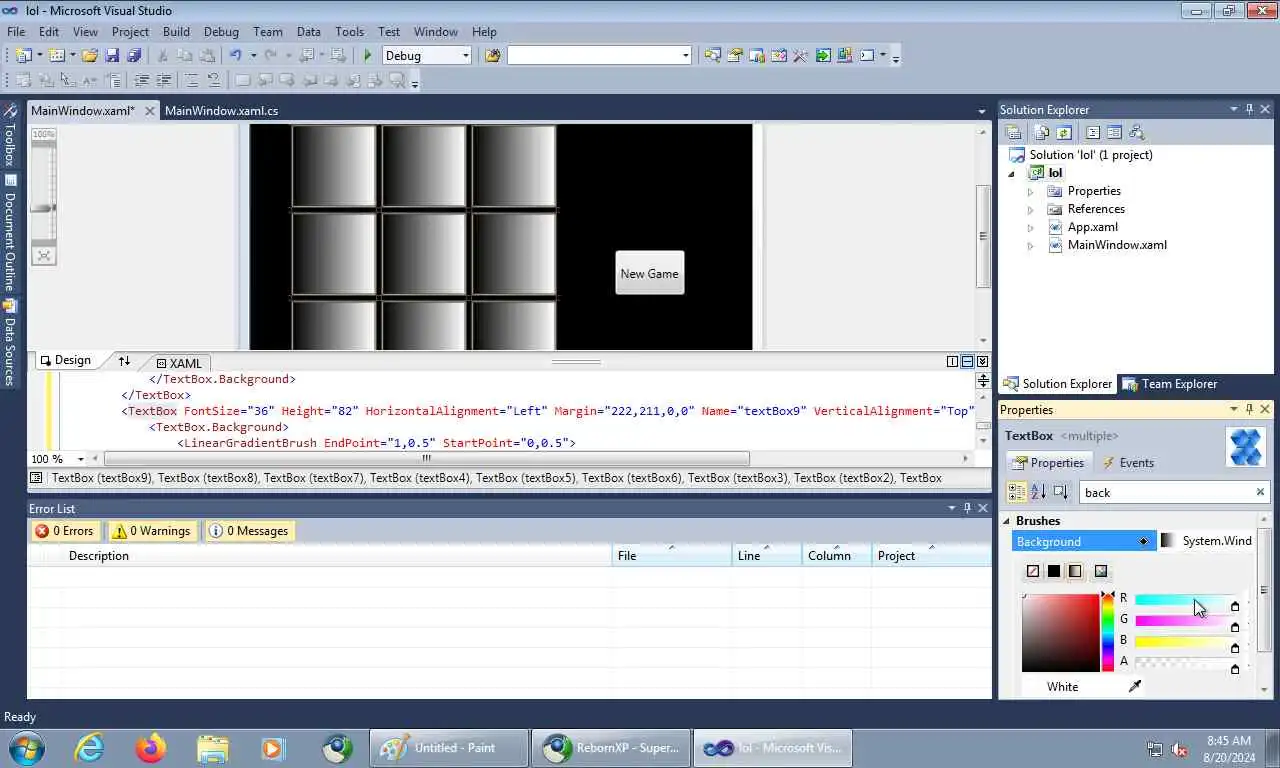1280x768 pixels.
Task: Click the Refresh icon in Solution Explorer
Action: [1064, 132]
